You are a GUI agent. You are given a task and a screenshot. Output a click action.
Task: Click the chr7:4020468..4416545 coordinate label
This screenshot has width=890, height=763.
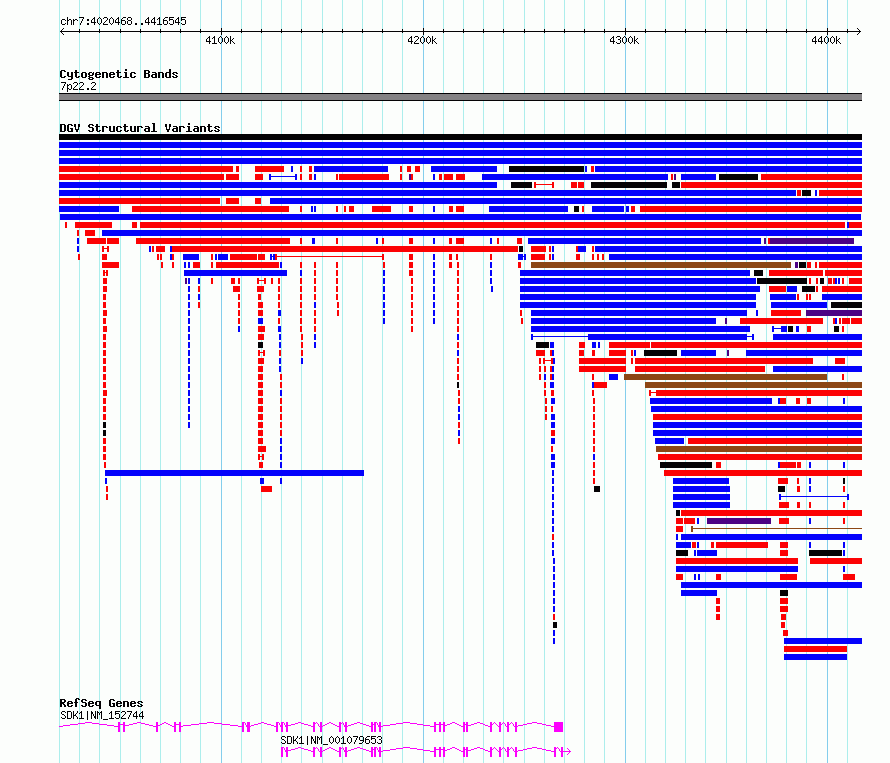click(123, 22)
